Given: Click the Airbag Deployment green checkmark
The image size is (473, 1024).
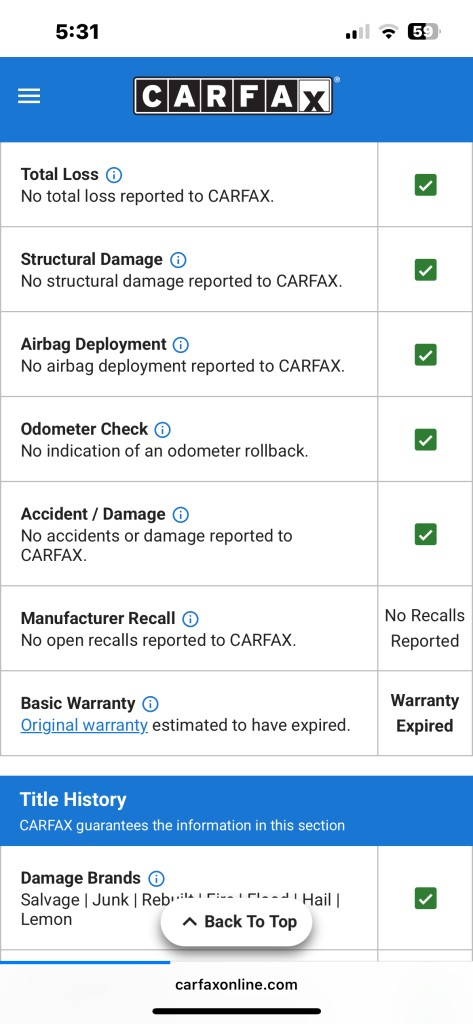Looking at the screenshot, I should click(x=425, y=355).
